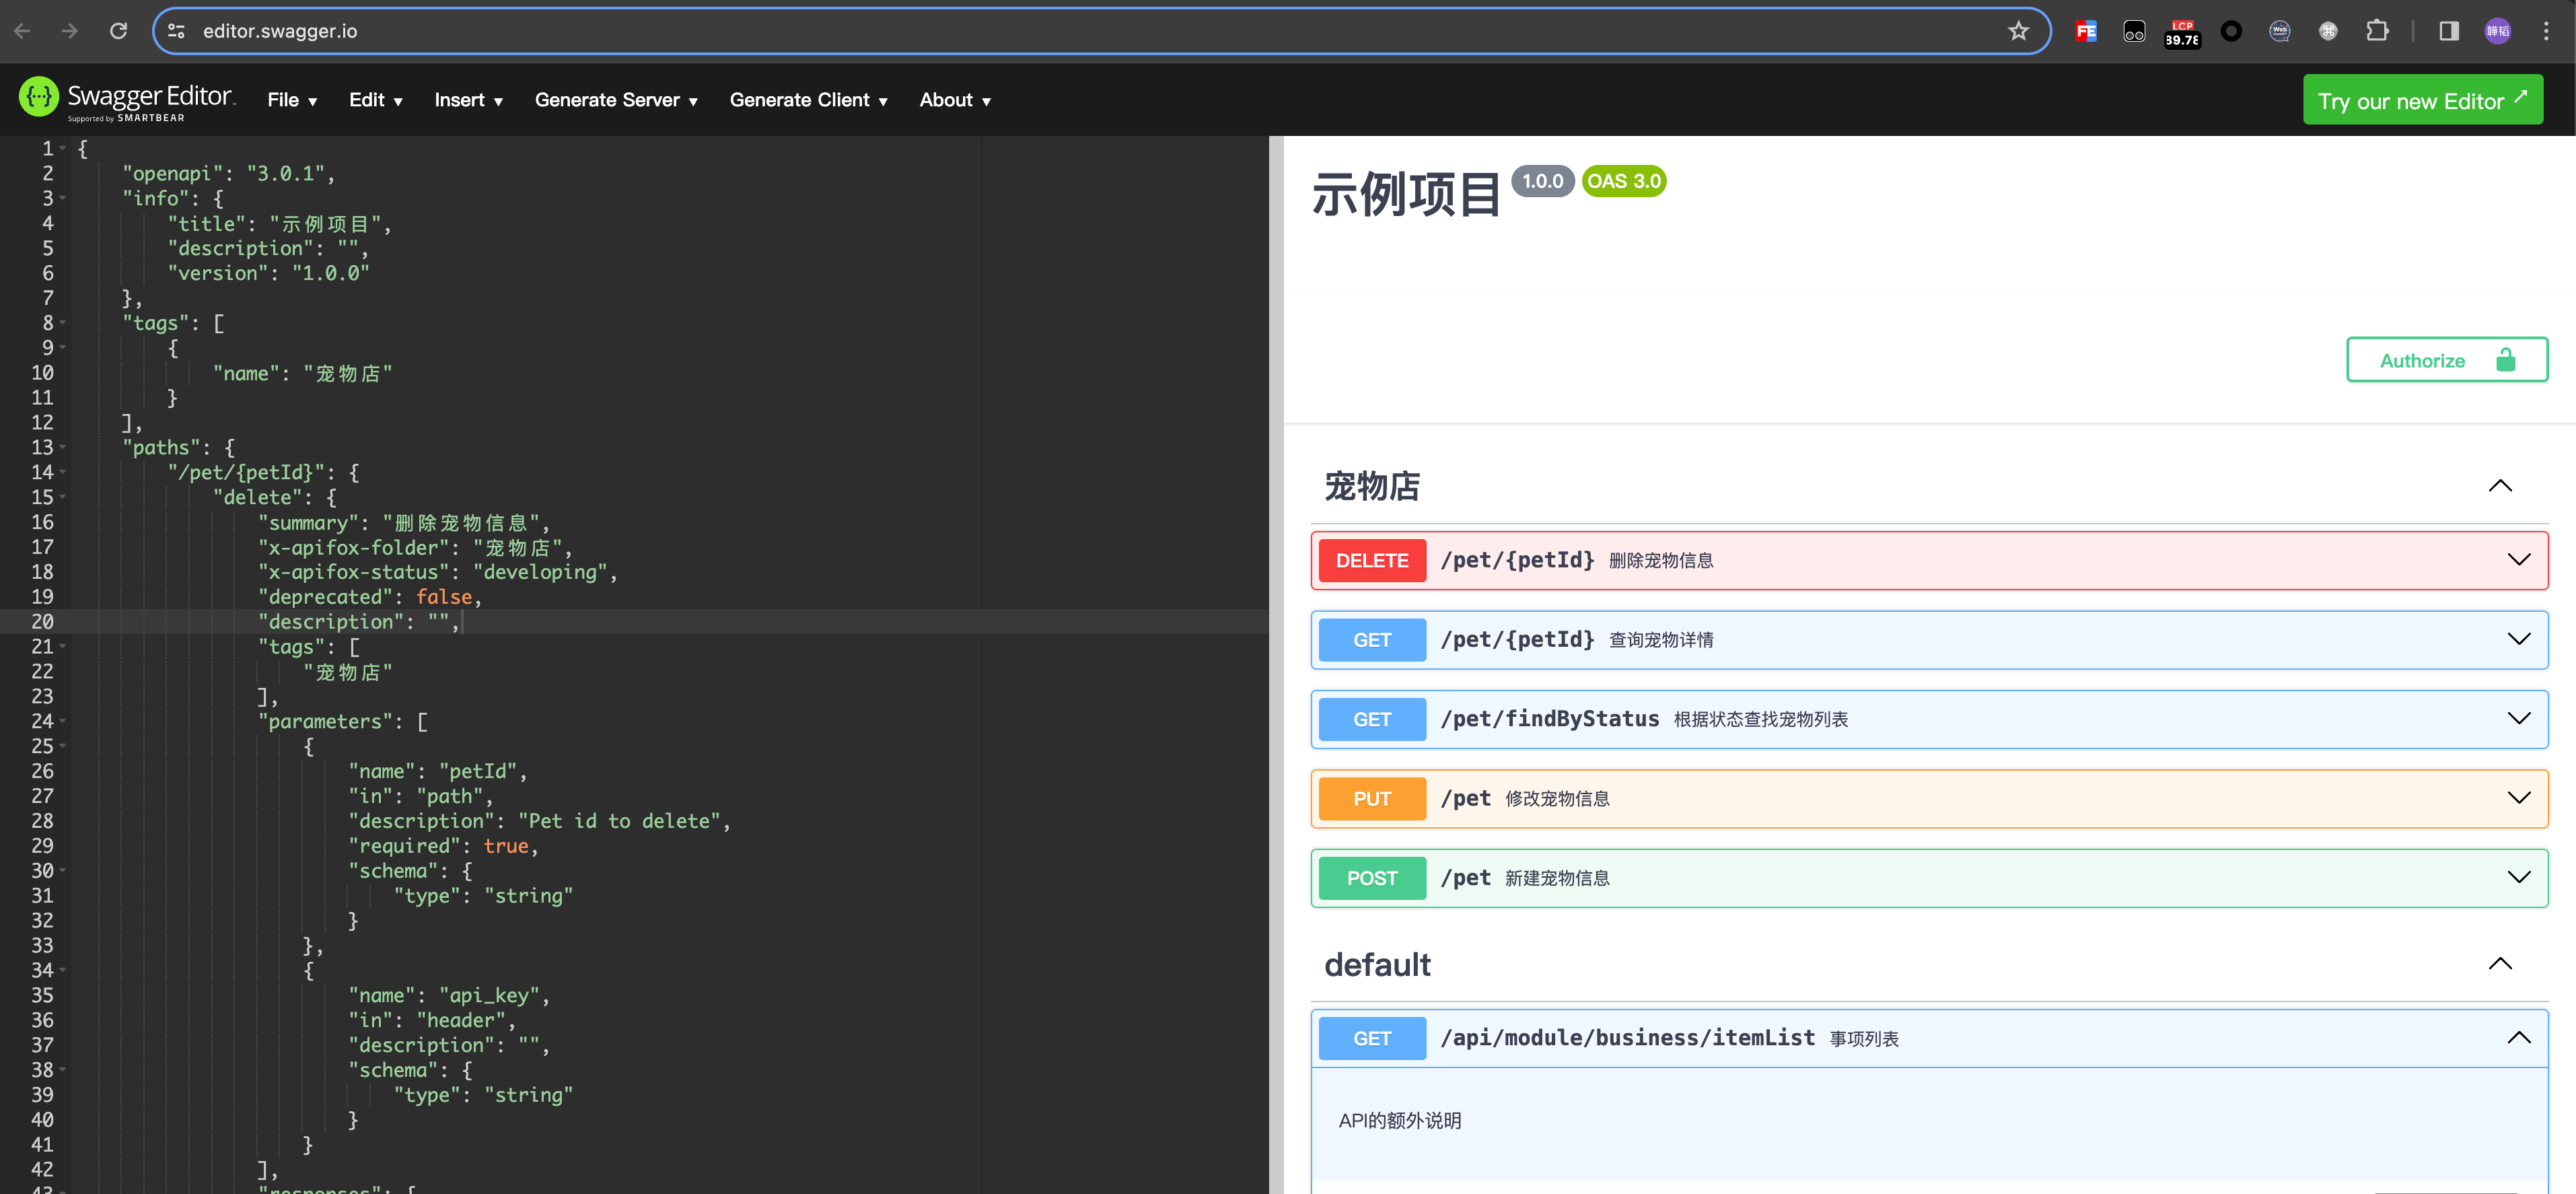Click the black ring extension icon
The width and height of the screenshot is (2576, 1194).
tap(2231, 31)
